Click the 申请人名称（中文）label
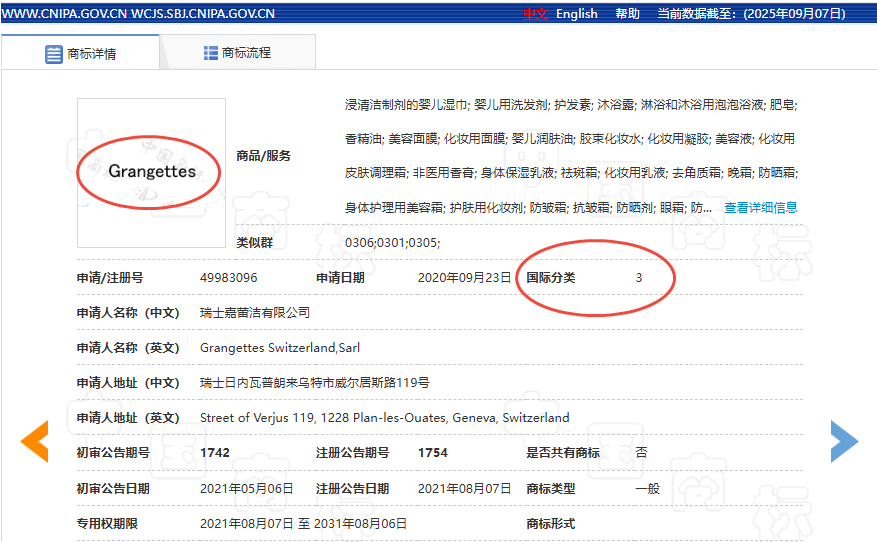 (x=128, y=313)
